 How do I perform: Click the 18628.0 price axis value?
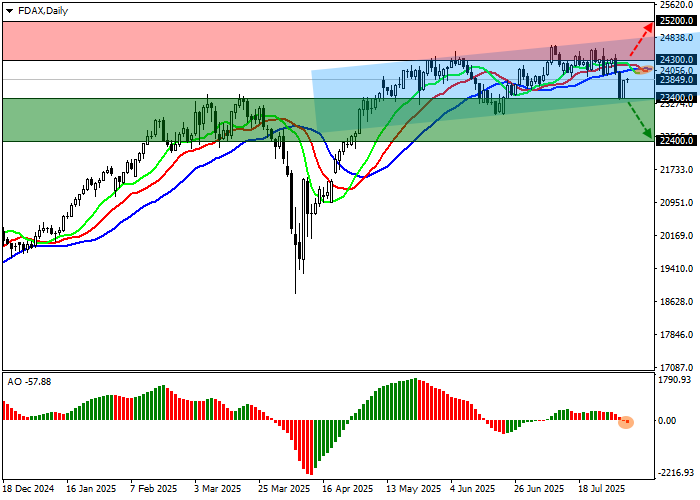click(677, 302)
